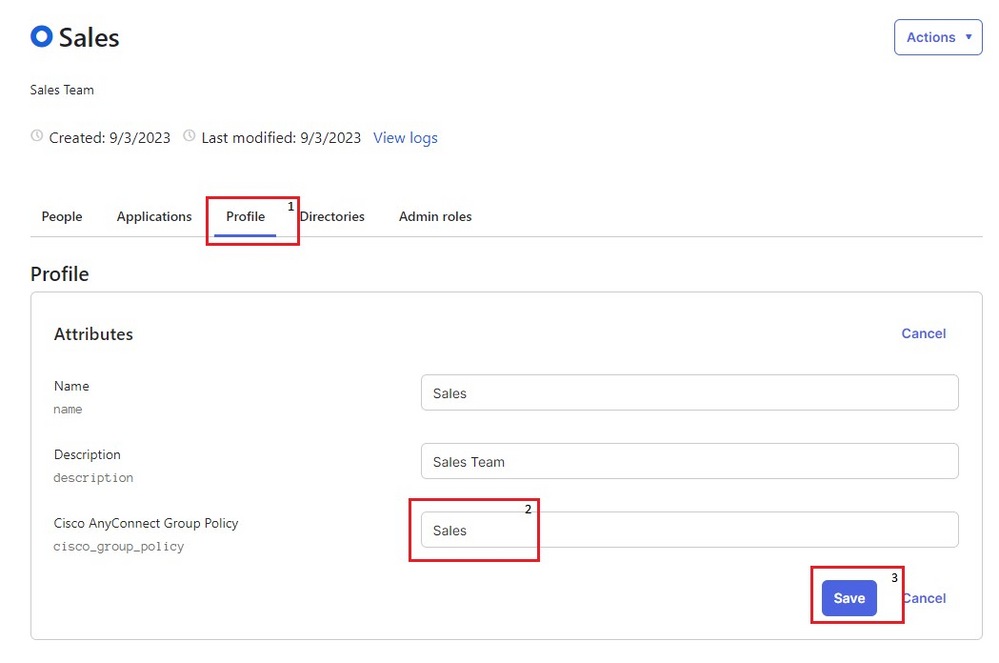
Task: Click the Sales group title heading
Action: (x=89, y=38)
